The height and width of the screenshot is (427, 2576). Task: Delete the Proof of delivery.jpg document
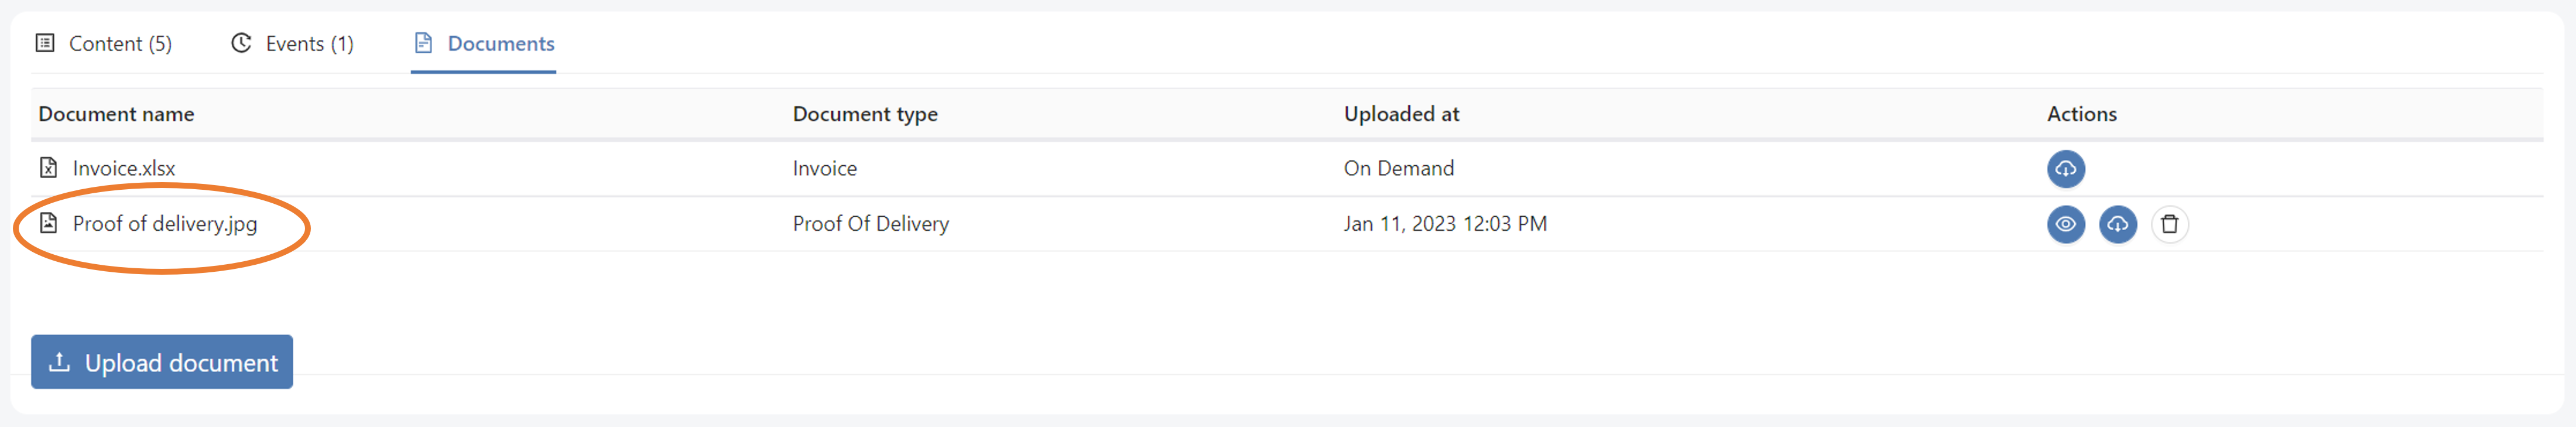click(x=2170, y=225)
